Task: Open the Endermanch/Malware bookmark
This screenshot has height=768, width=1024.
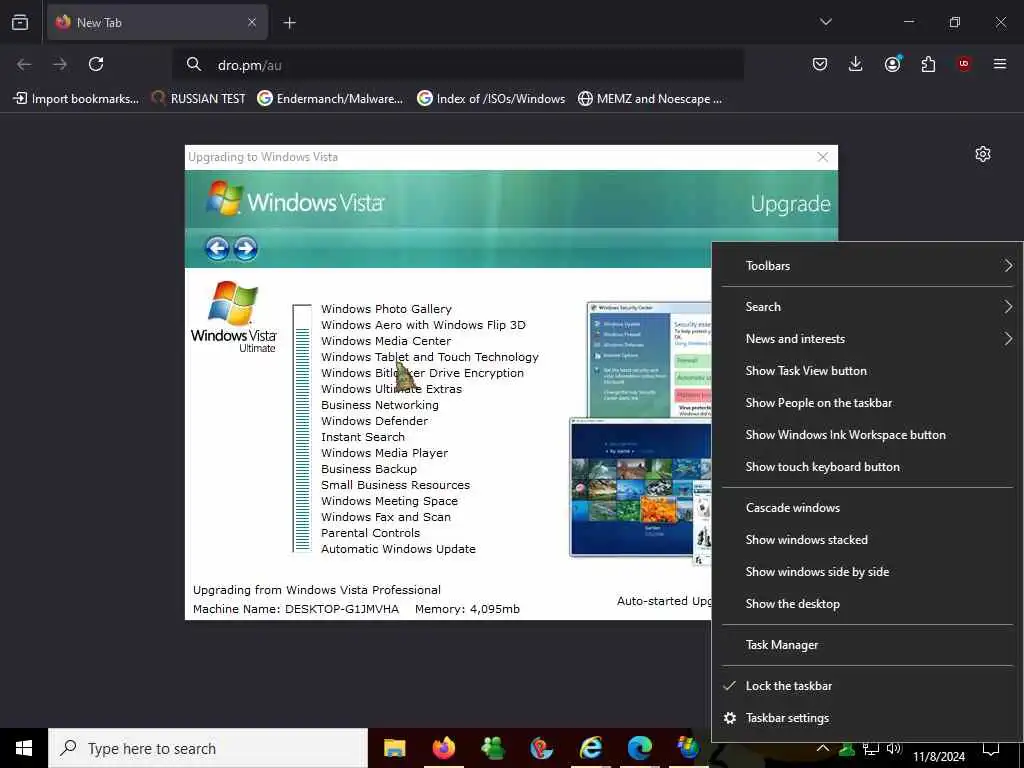Action: tap(330, 99)
